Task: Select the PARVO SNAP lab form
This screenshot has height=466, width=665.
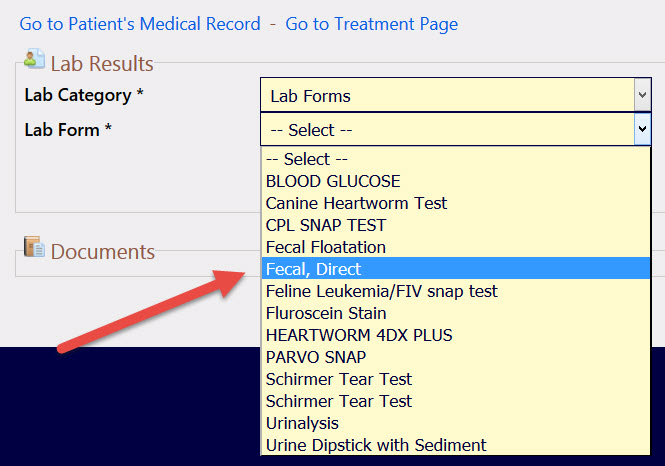Action: 455,357
